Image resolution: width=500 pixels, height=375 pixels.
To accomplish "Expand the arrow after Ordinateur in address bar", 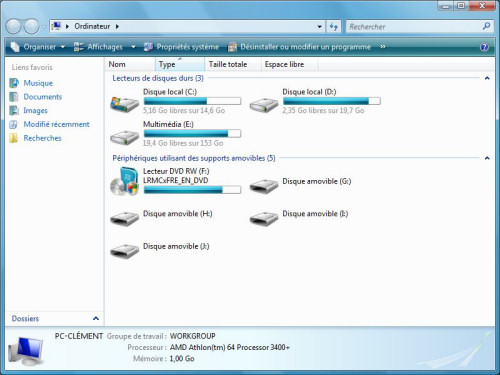I will [117, 26].
